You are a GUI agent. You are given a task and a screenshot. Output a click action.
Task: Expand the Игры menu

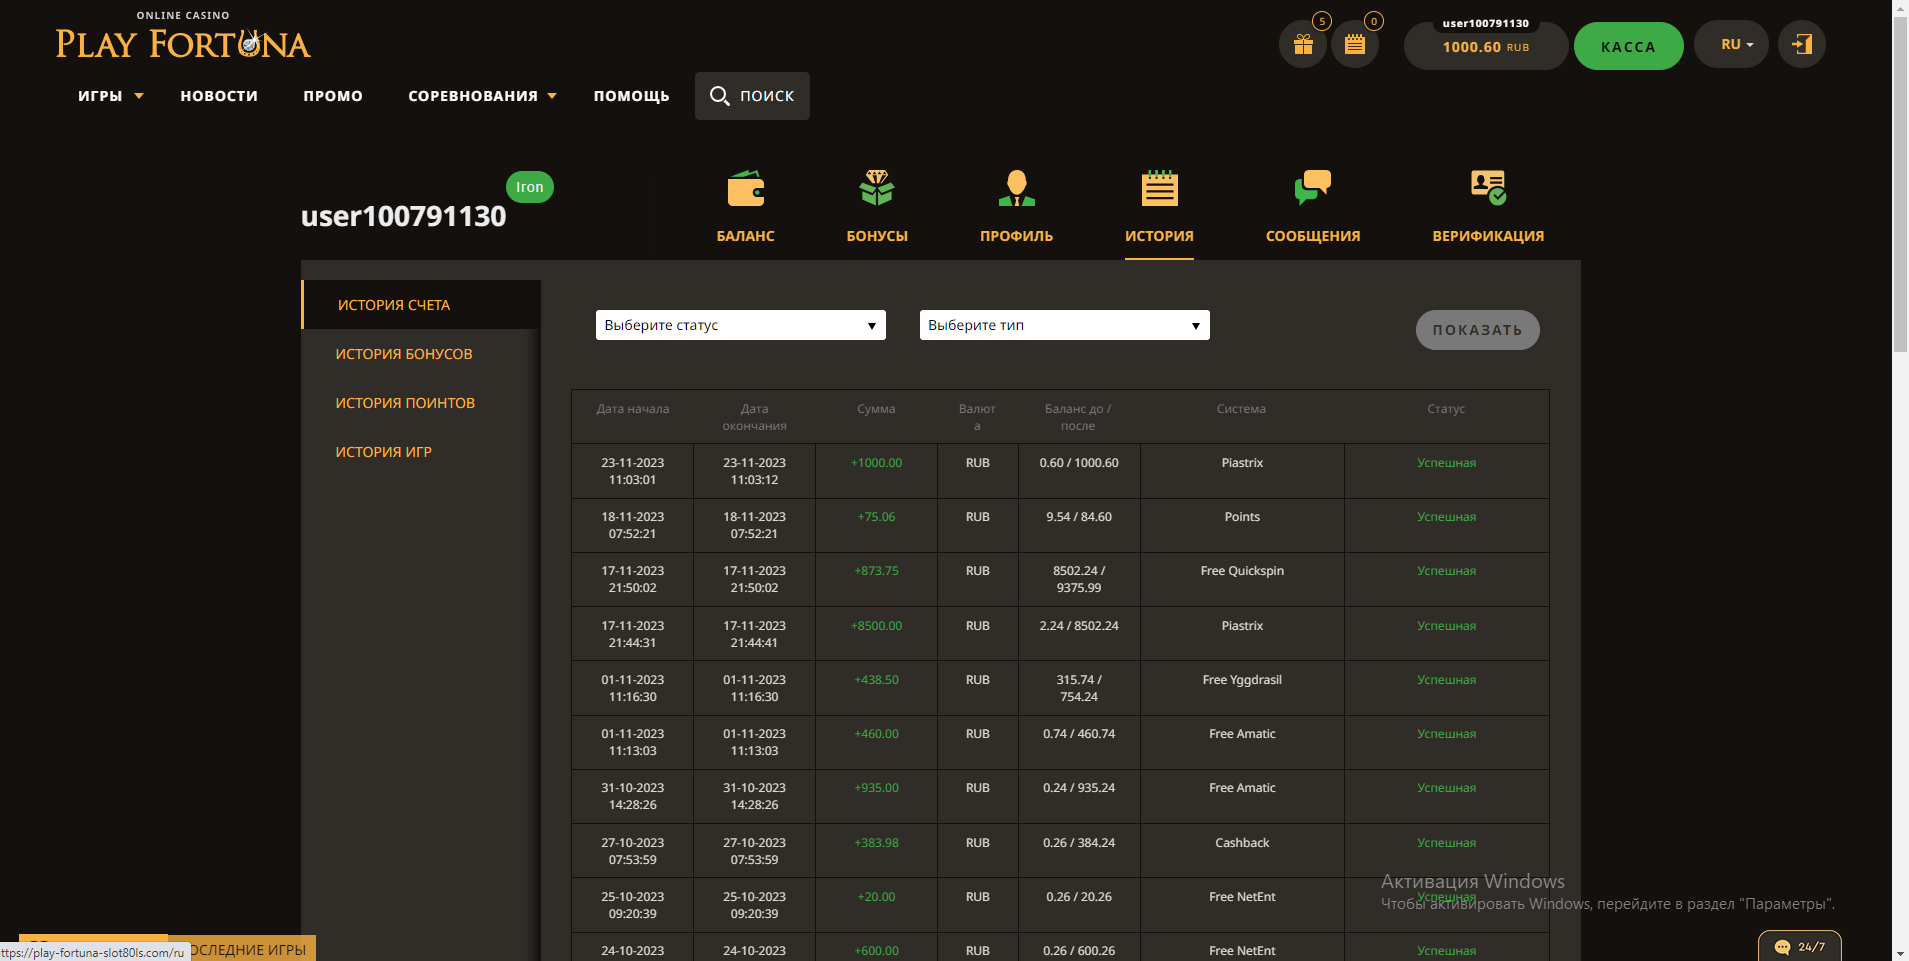(x=110, y=96)
